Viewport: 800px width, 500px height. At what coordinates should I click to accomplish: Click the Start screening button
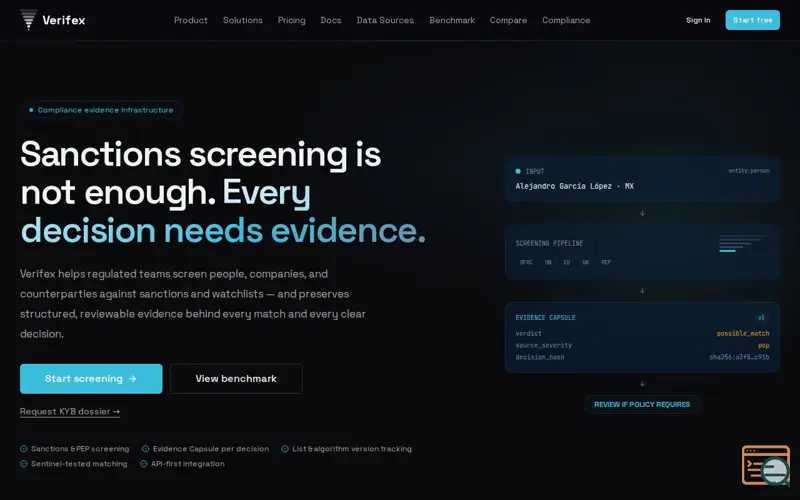[x=91, y=379]
